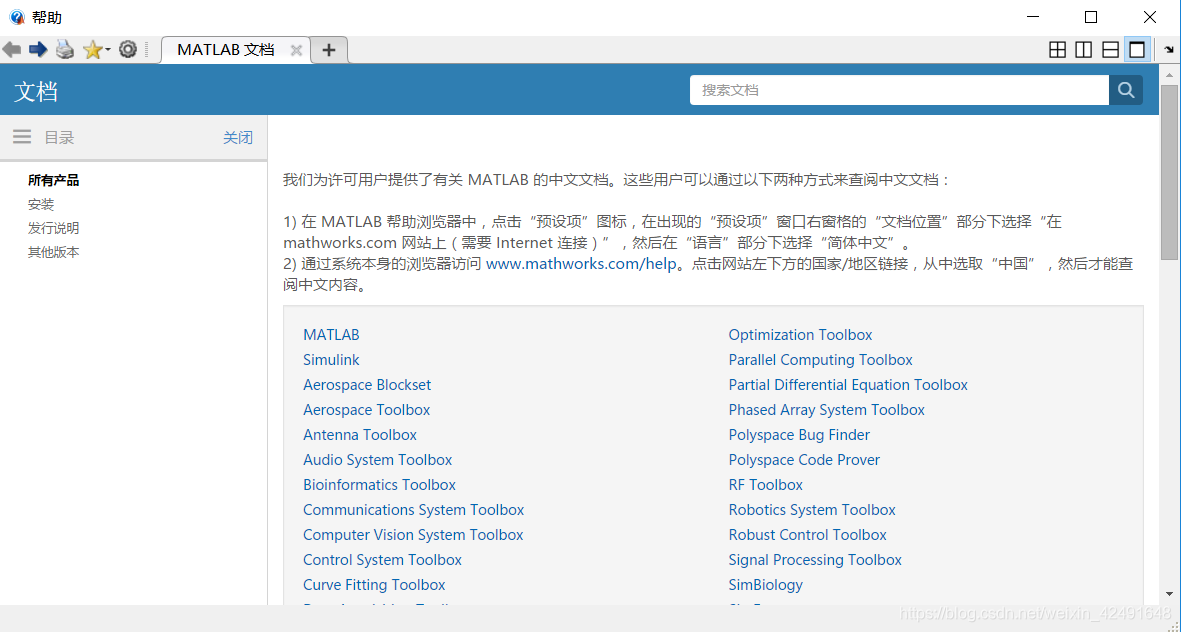This screenshot has height=632, width=1181.
Task: Open the Signal Processing Toolbox link
Action: pyautogui.click(x=815, y=560)
